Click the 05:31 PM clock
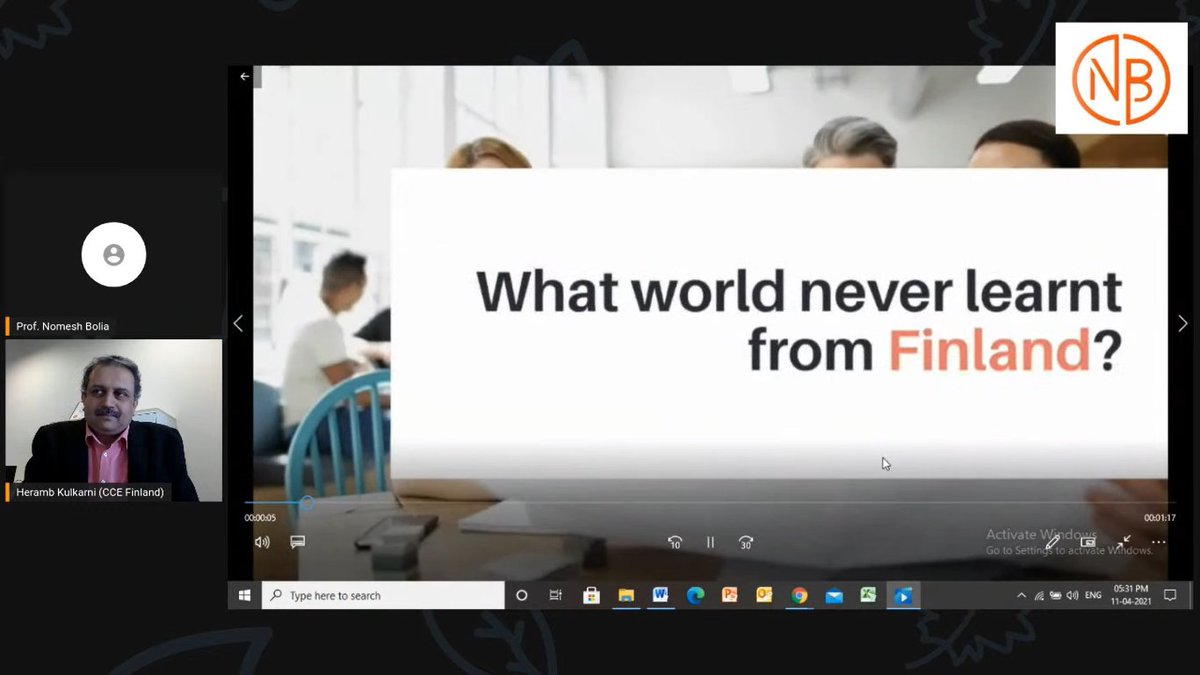The width and height of the screenshot is (1200, 675). tap(1130, 589)
